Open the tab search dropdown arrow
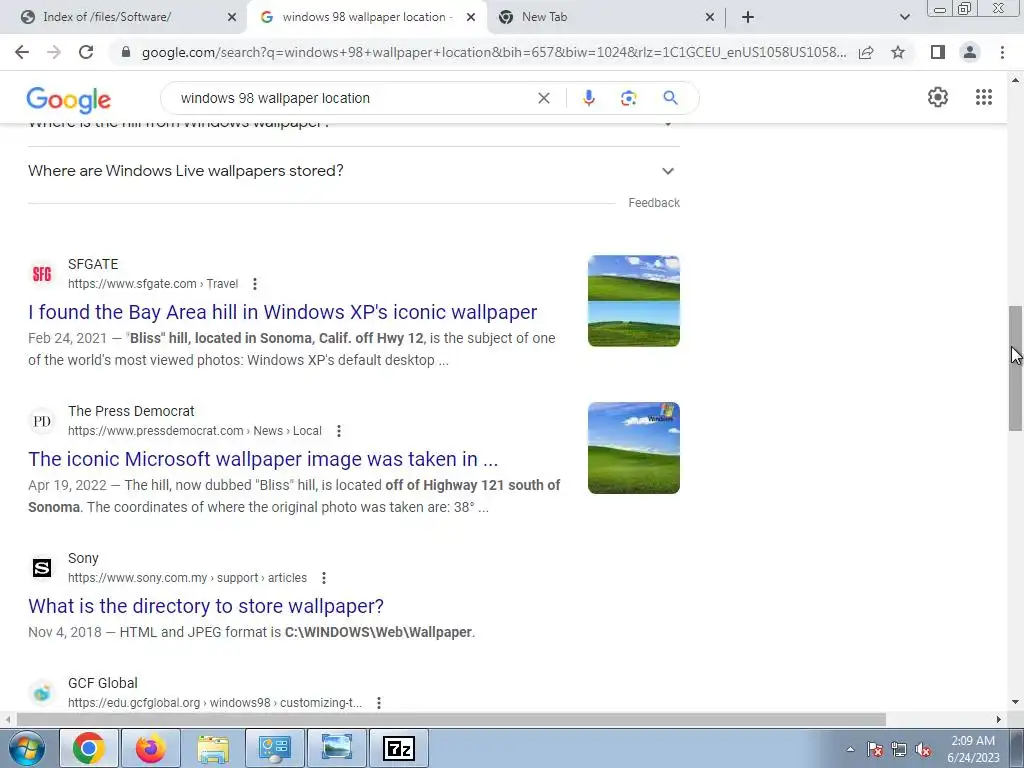The image size is (1024, 768). (904, 17)
